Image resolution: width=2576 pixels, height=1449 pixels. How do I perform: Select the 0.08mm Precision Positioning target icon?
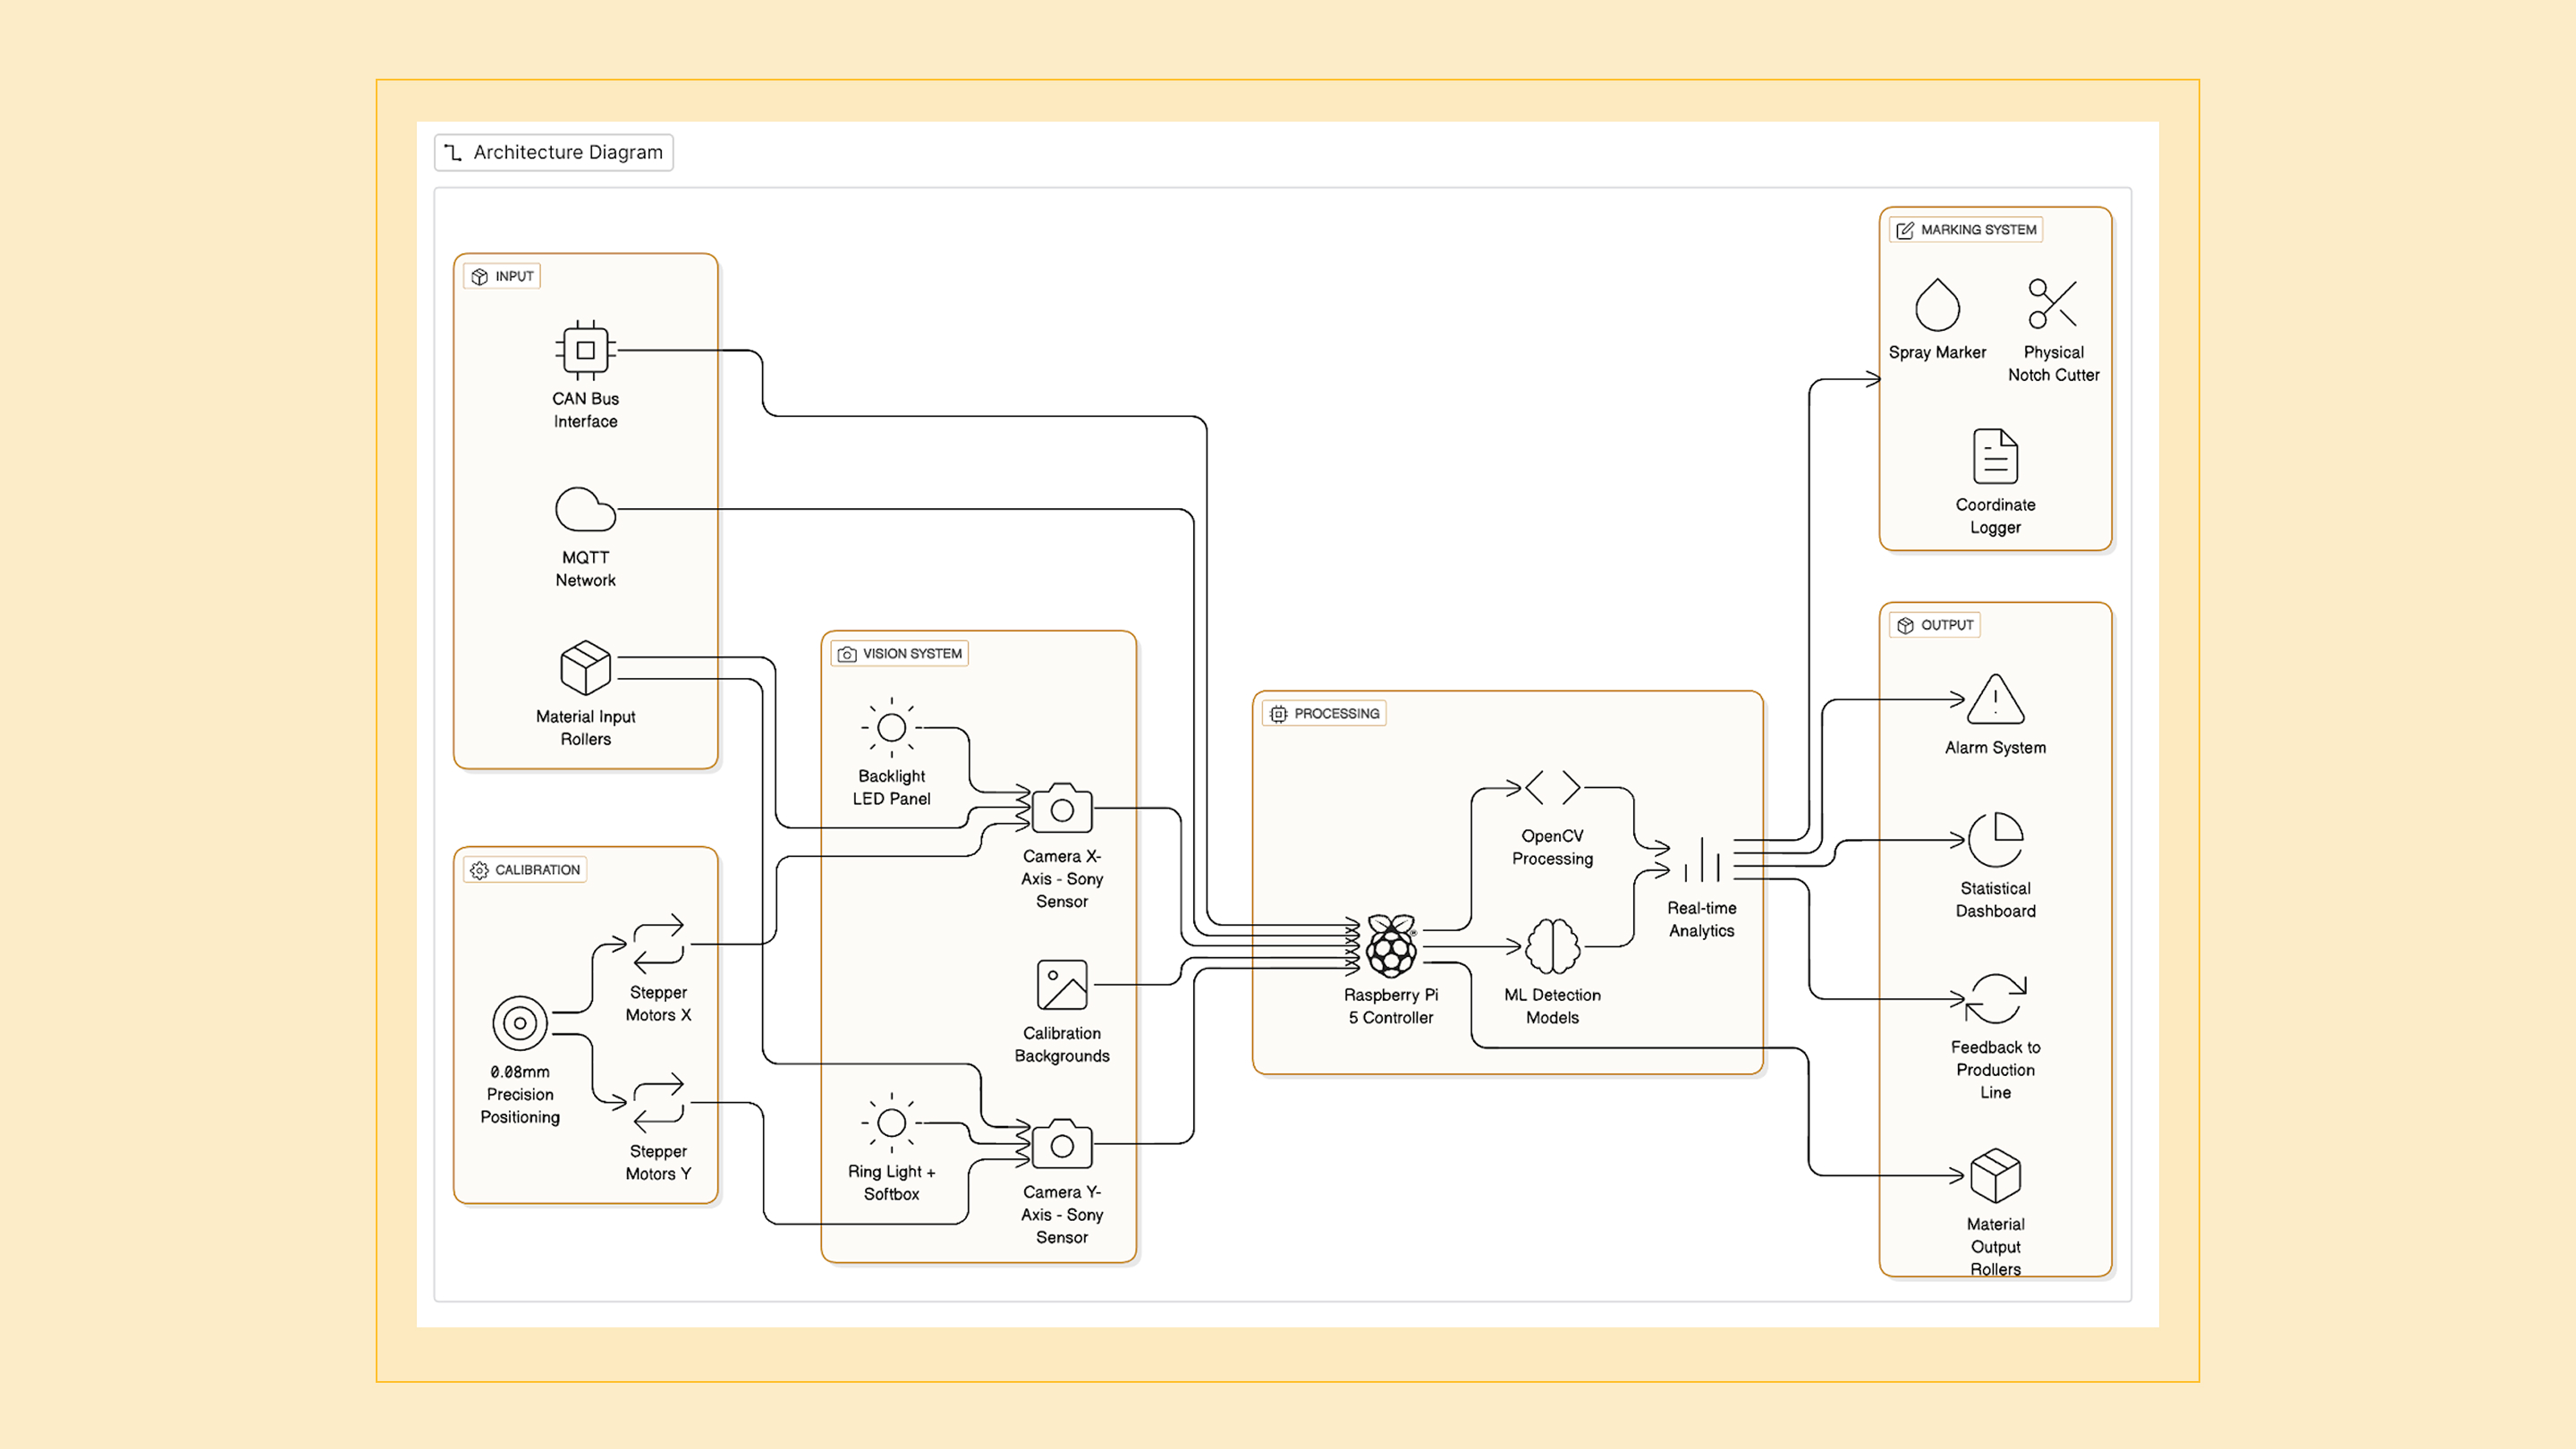(x=519, y=1022)
